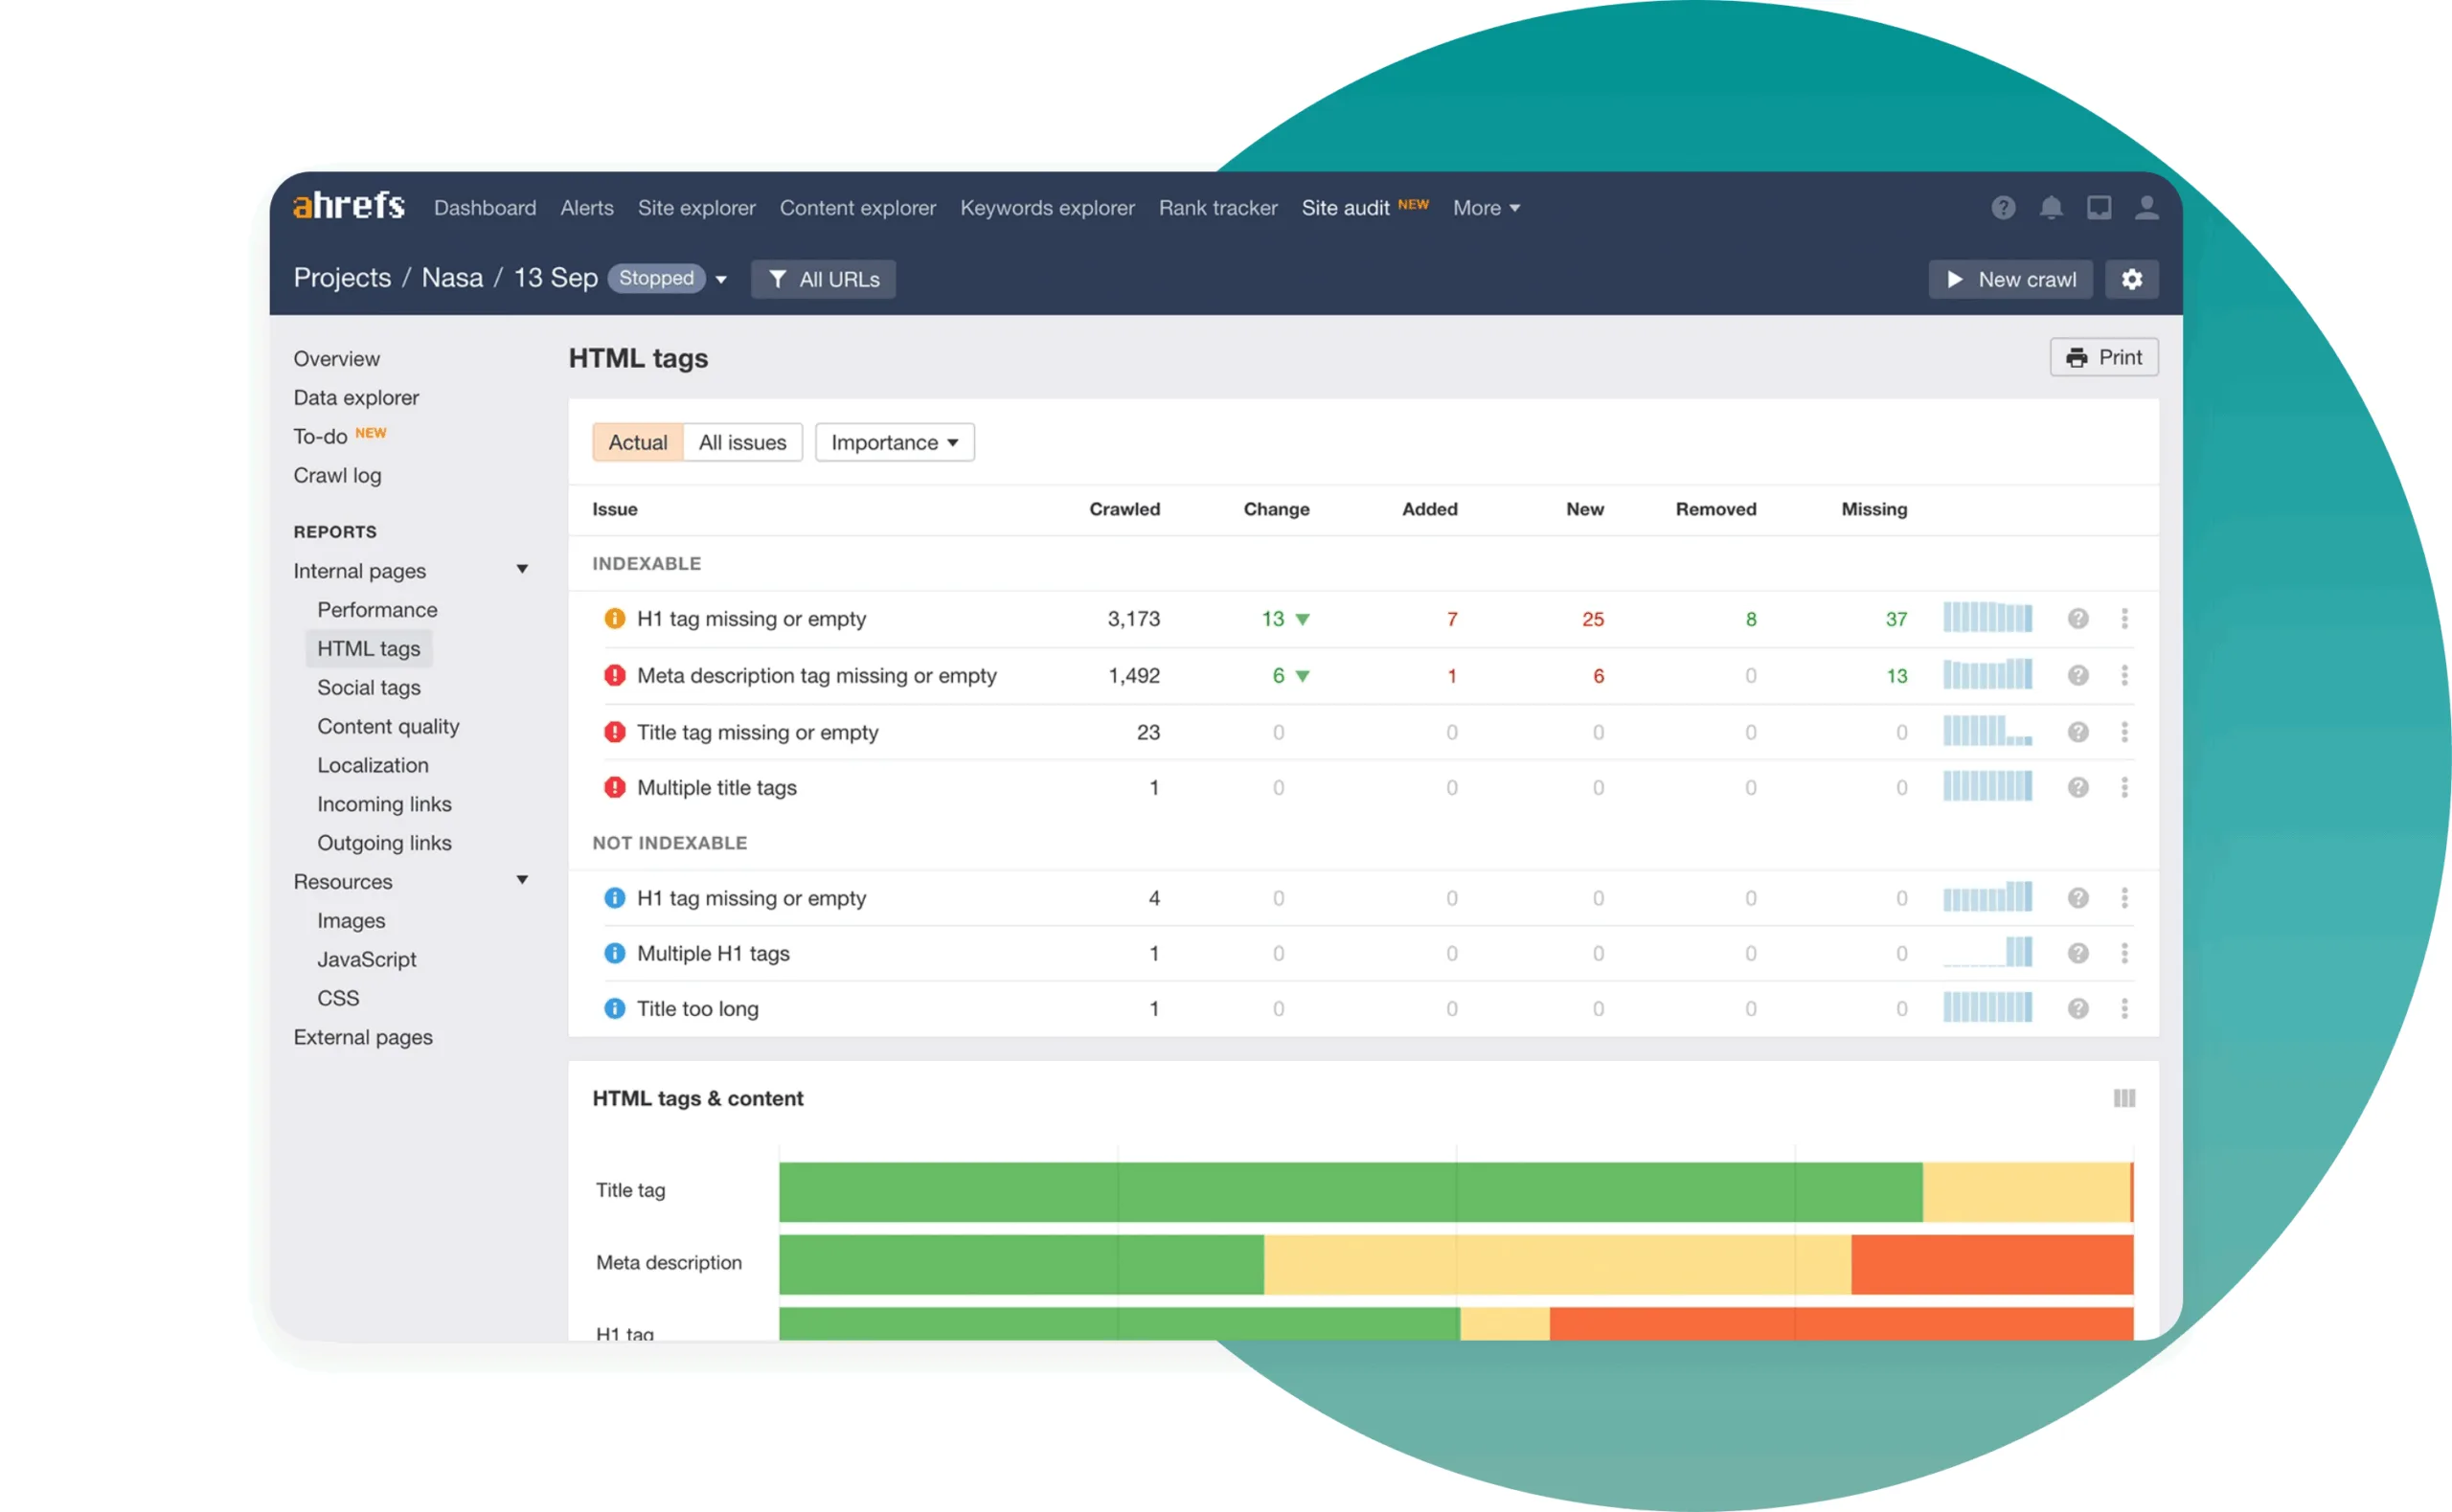Click blue info icon of Title too long row
The width and height of the screenshot is (2452, 1512).
tap(615, 1008)
